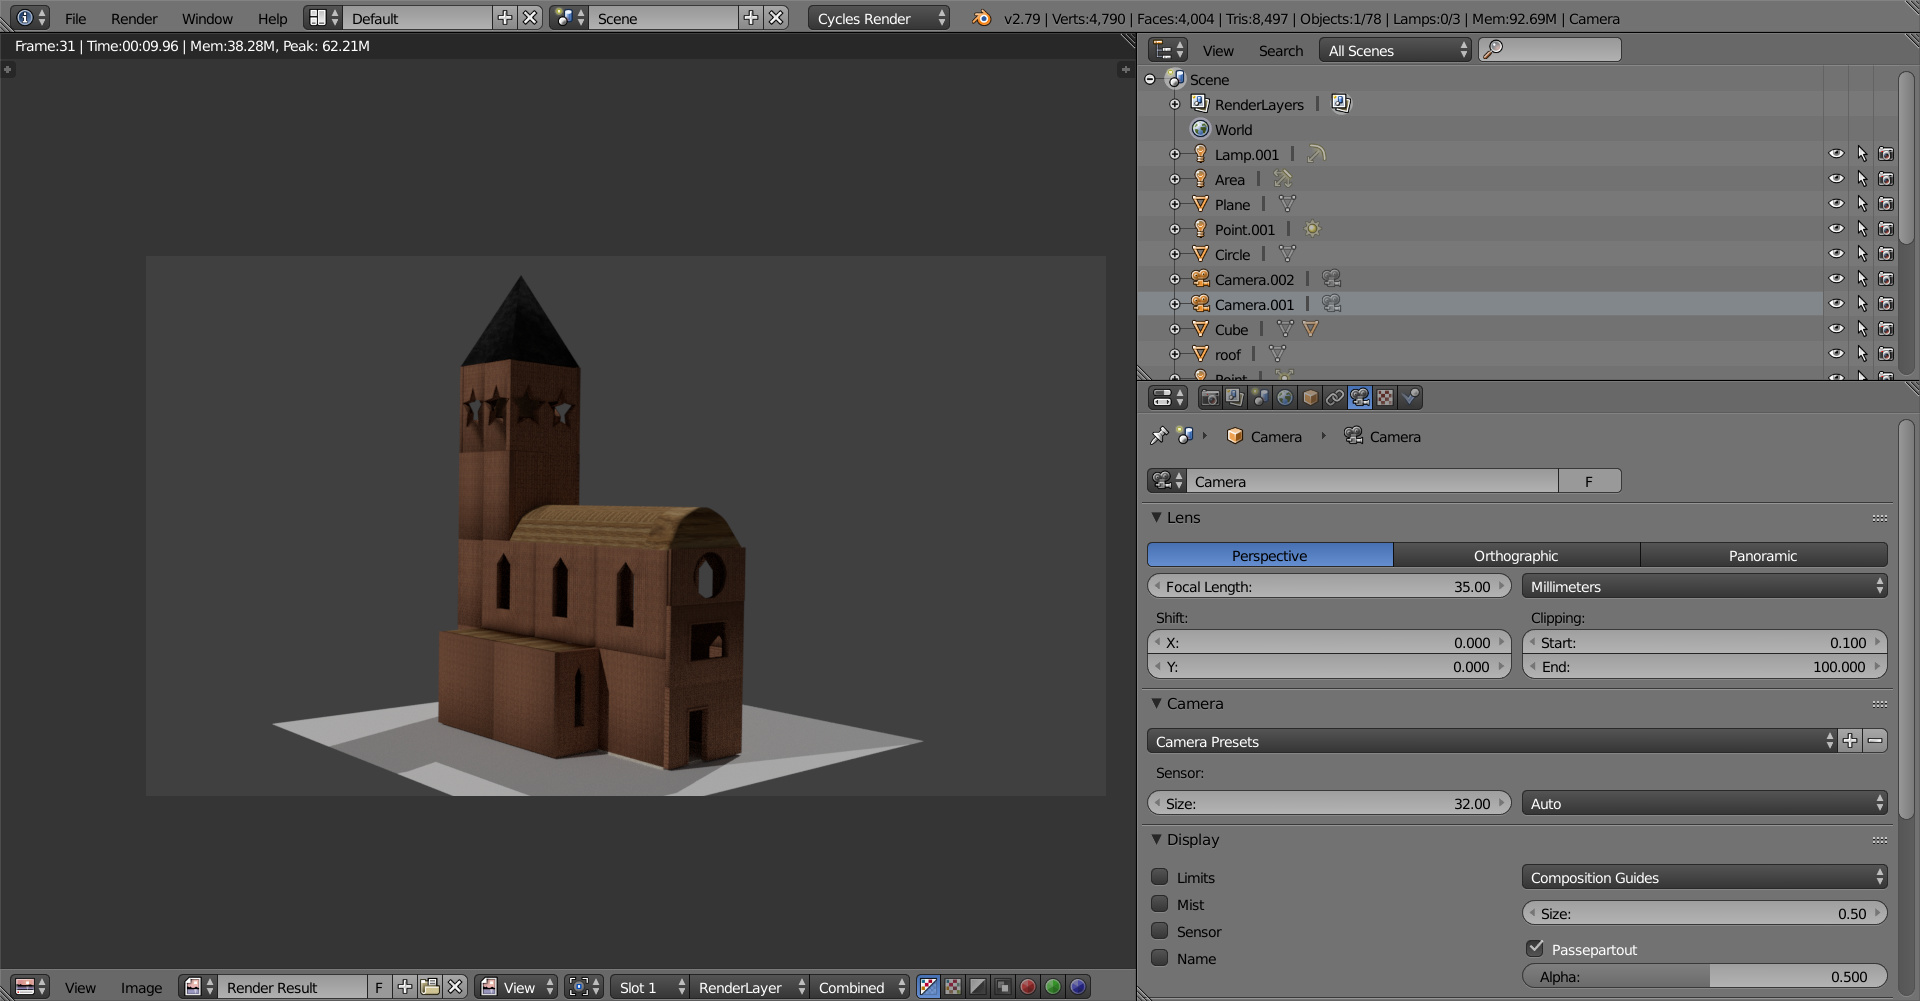
Task: Open the Render menu
Action: 134,18
